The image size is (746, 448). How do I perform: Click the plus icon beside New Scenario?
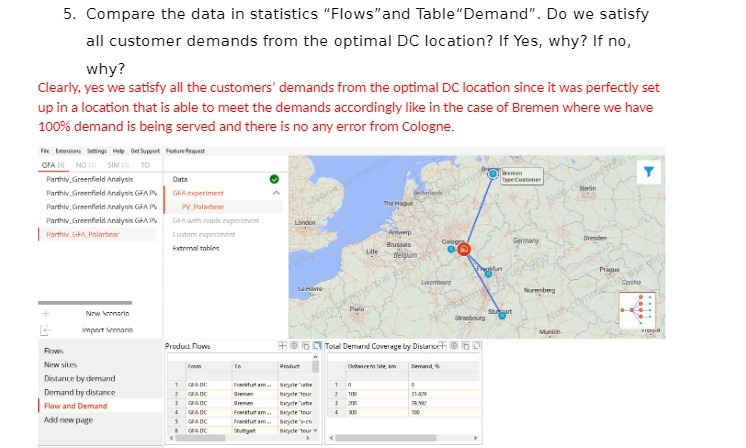click(x=46, y=313)
